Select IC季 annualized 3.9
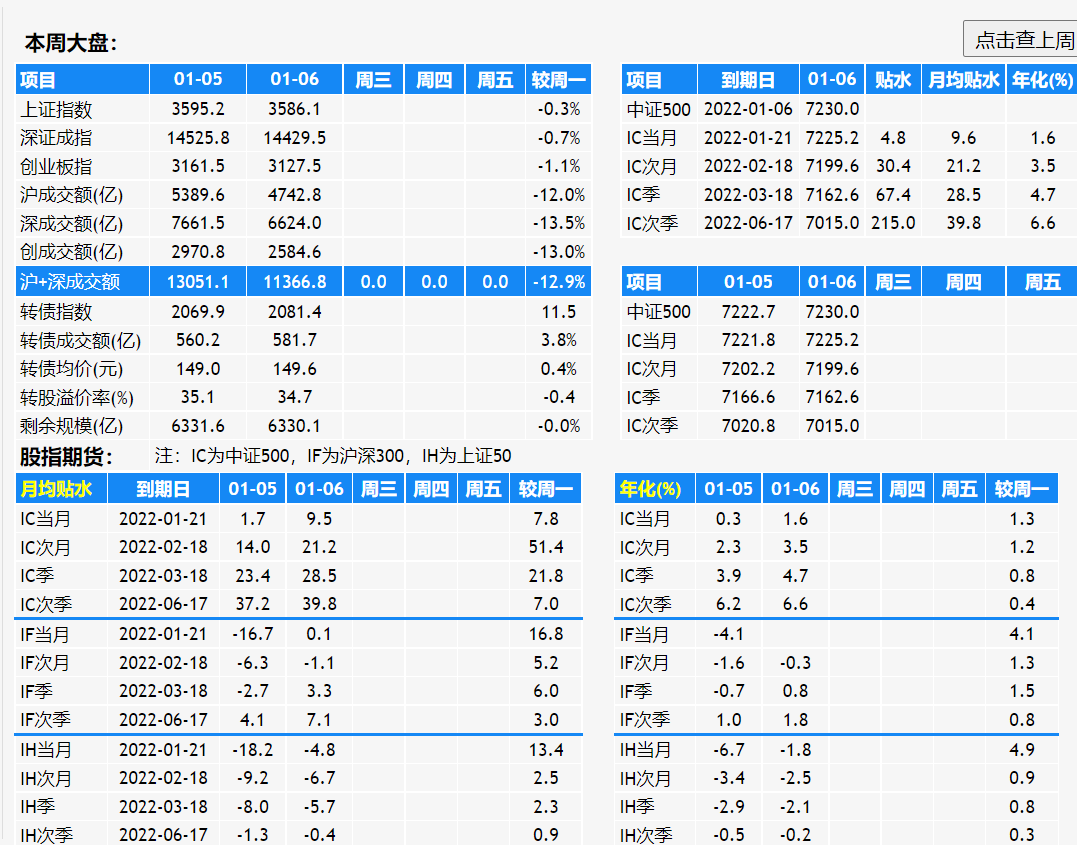The image size is (1077, 845). [x=728, y=576]
